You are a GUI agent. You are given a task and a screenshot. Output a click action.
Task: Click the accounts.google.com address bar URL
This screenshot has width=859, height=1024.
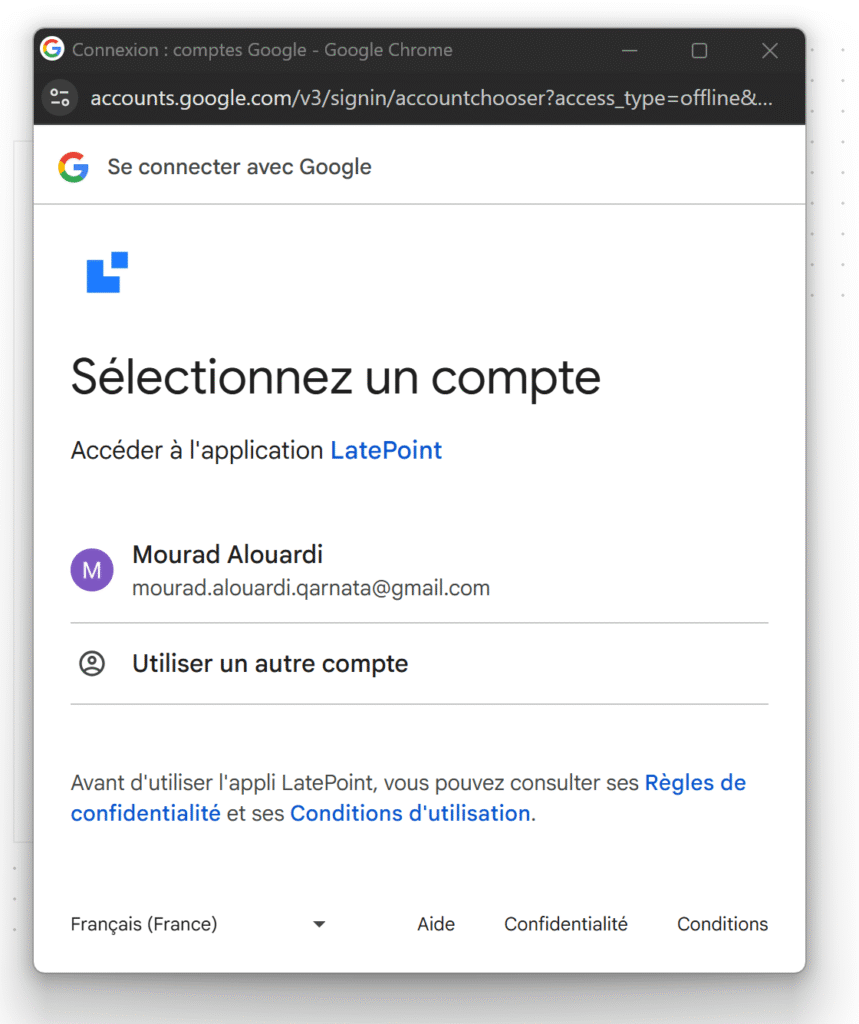point(430,98)
